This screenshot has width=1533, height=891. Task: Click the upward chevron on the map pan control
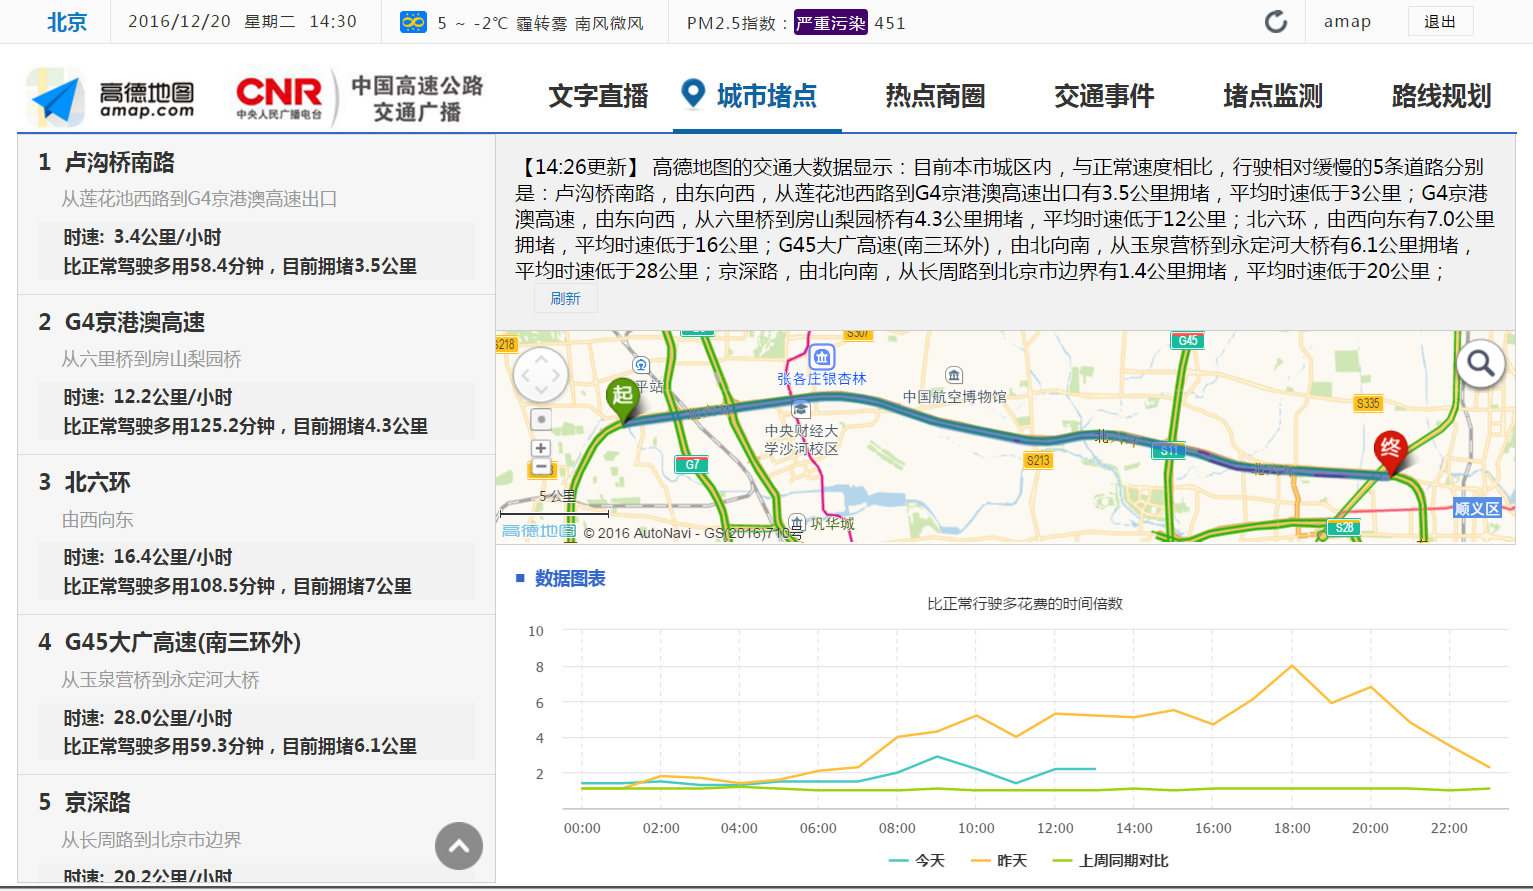pos(540,357)
